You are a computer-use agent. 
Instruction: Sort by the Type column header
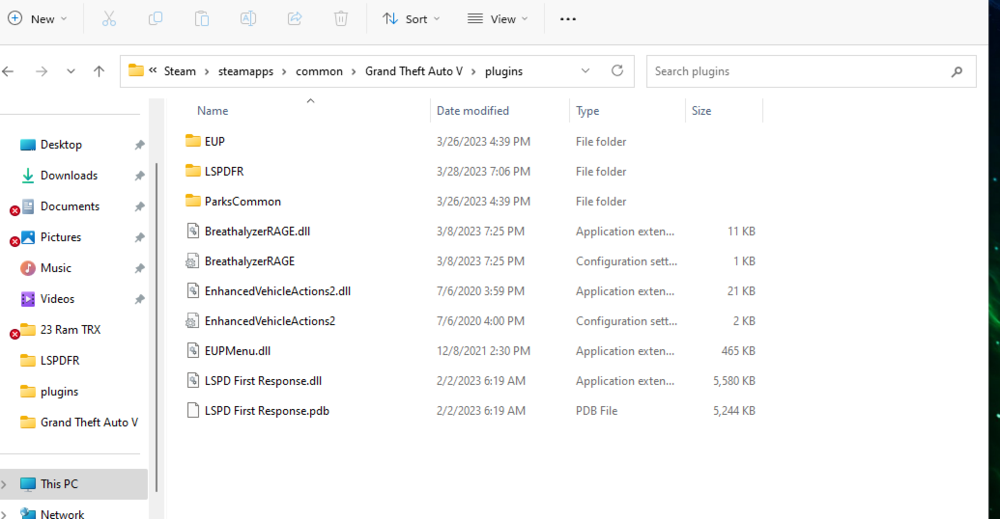click(587, 111)
